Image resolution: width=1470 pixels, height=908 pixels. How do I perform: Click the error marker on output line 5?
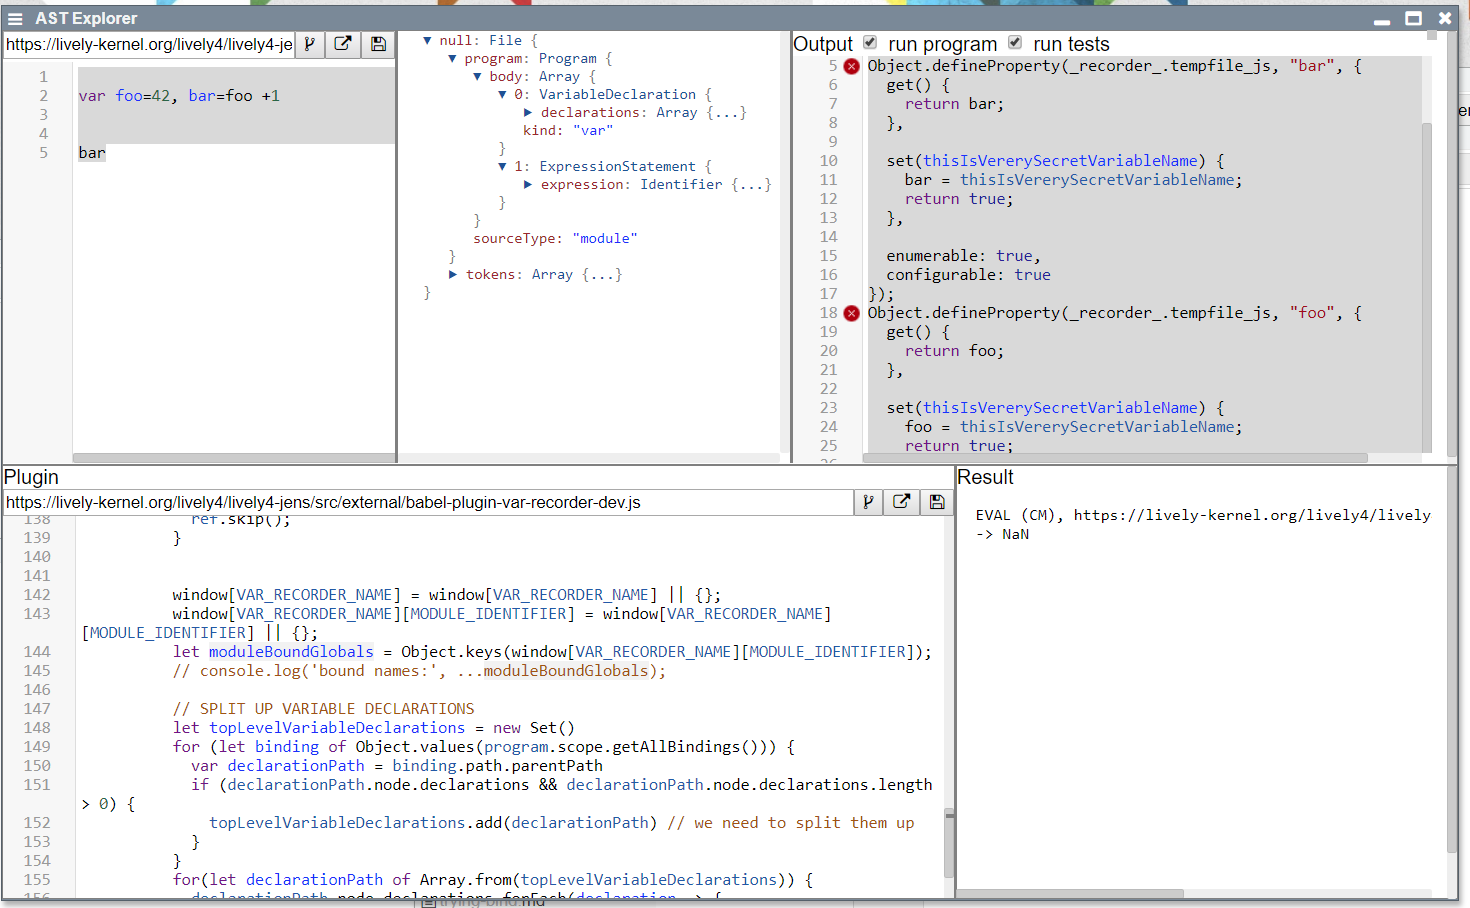point(851,66)
